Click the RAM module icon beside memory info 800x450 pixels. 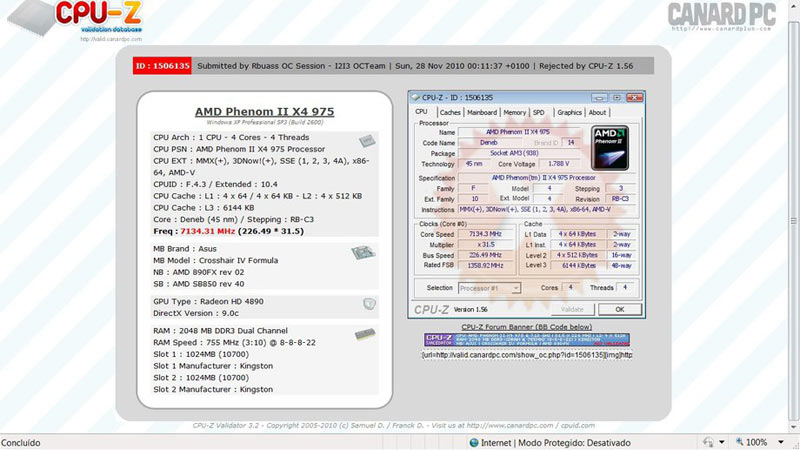pos(364,334)
